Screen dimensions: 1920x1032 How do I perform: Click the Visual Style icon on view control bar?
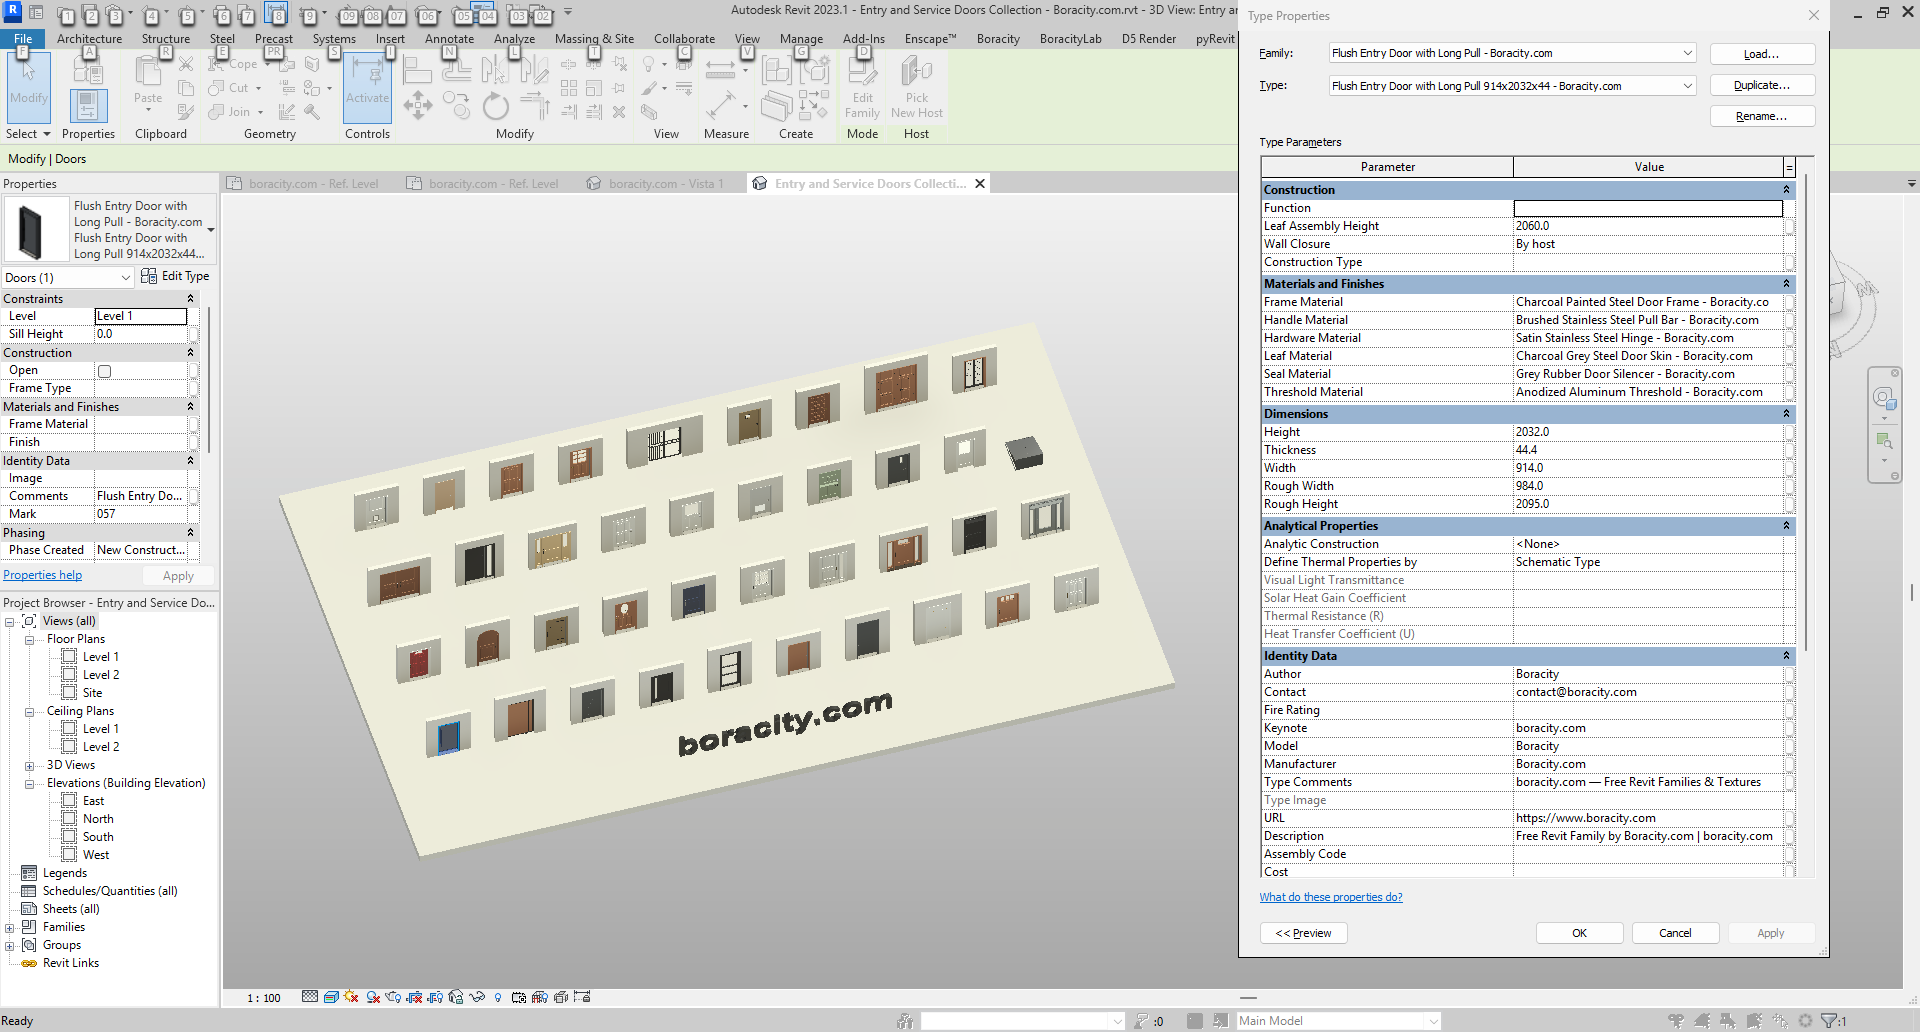click(x=331, y=997)
